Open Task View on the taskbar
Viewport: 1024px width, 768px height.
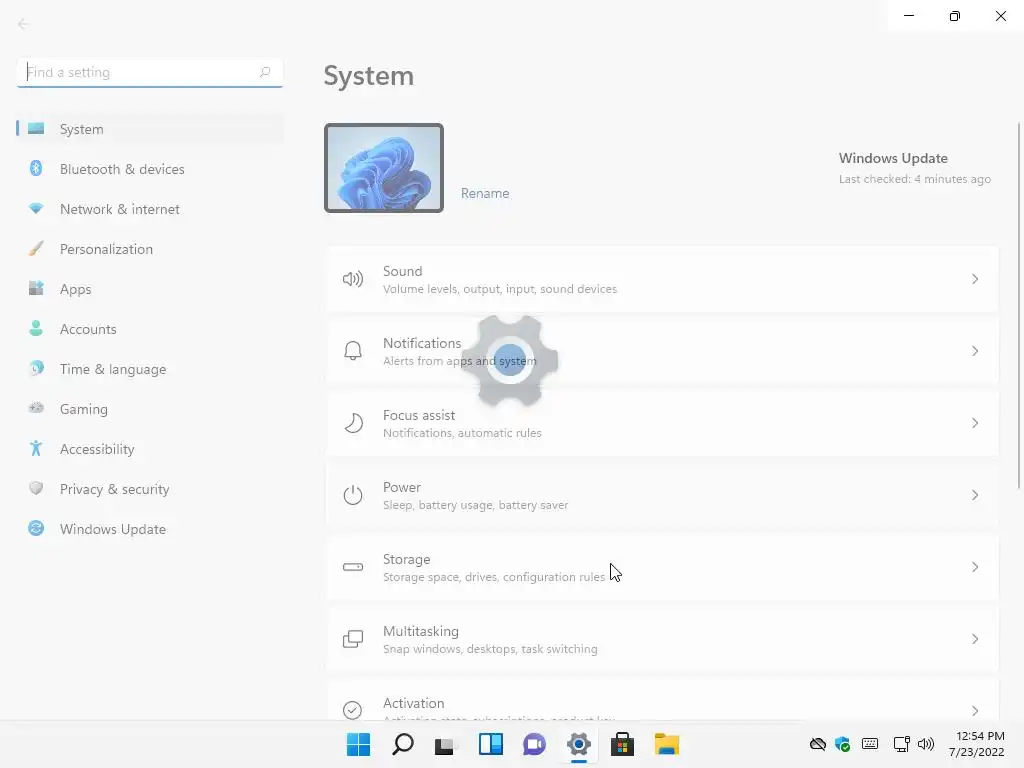(x=446, y=744)
